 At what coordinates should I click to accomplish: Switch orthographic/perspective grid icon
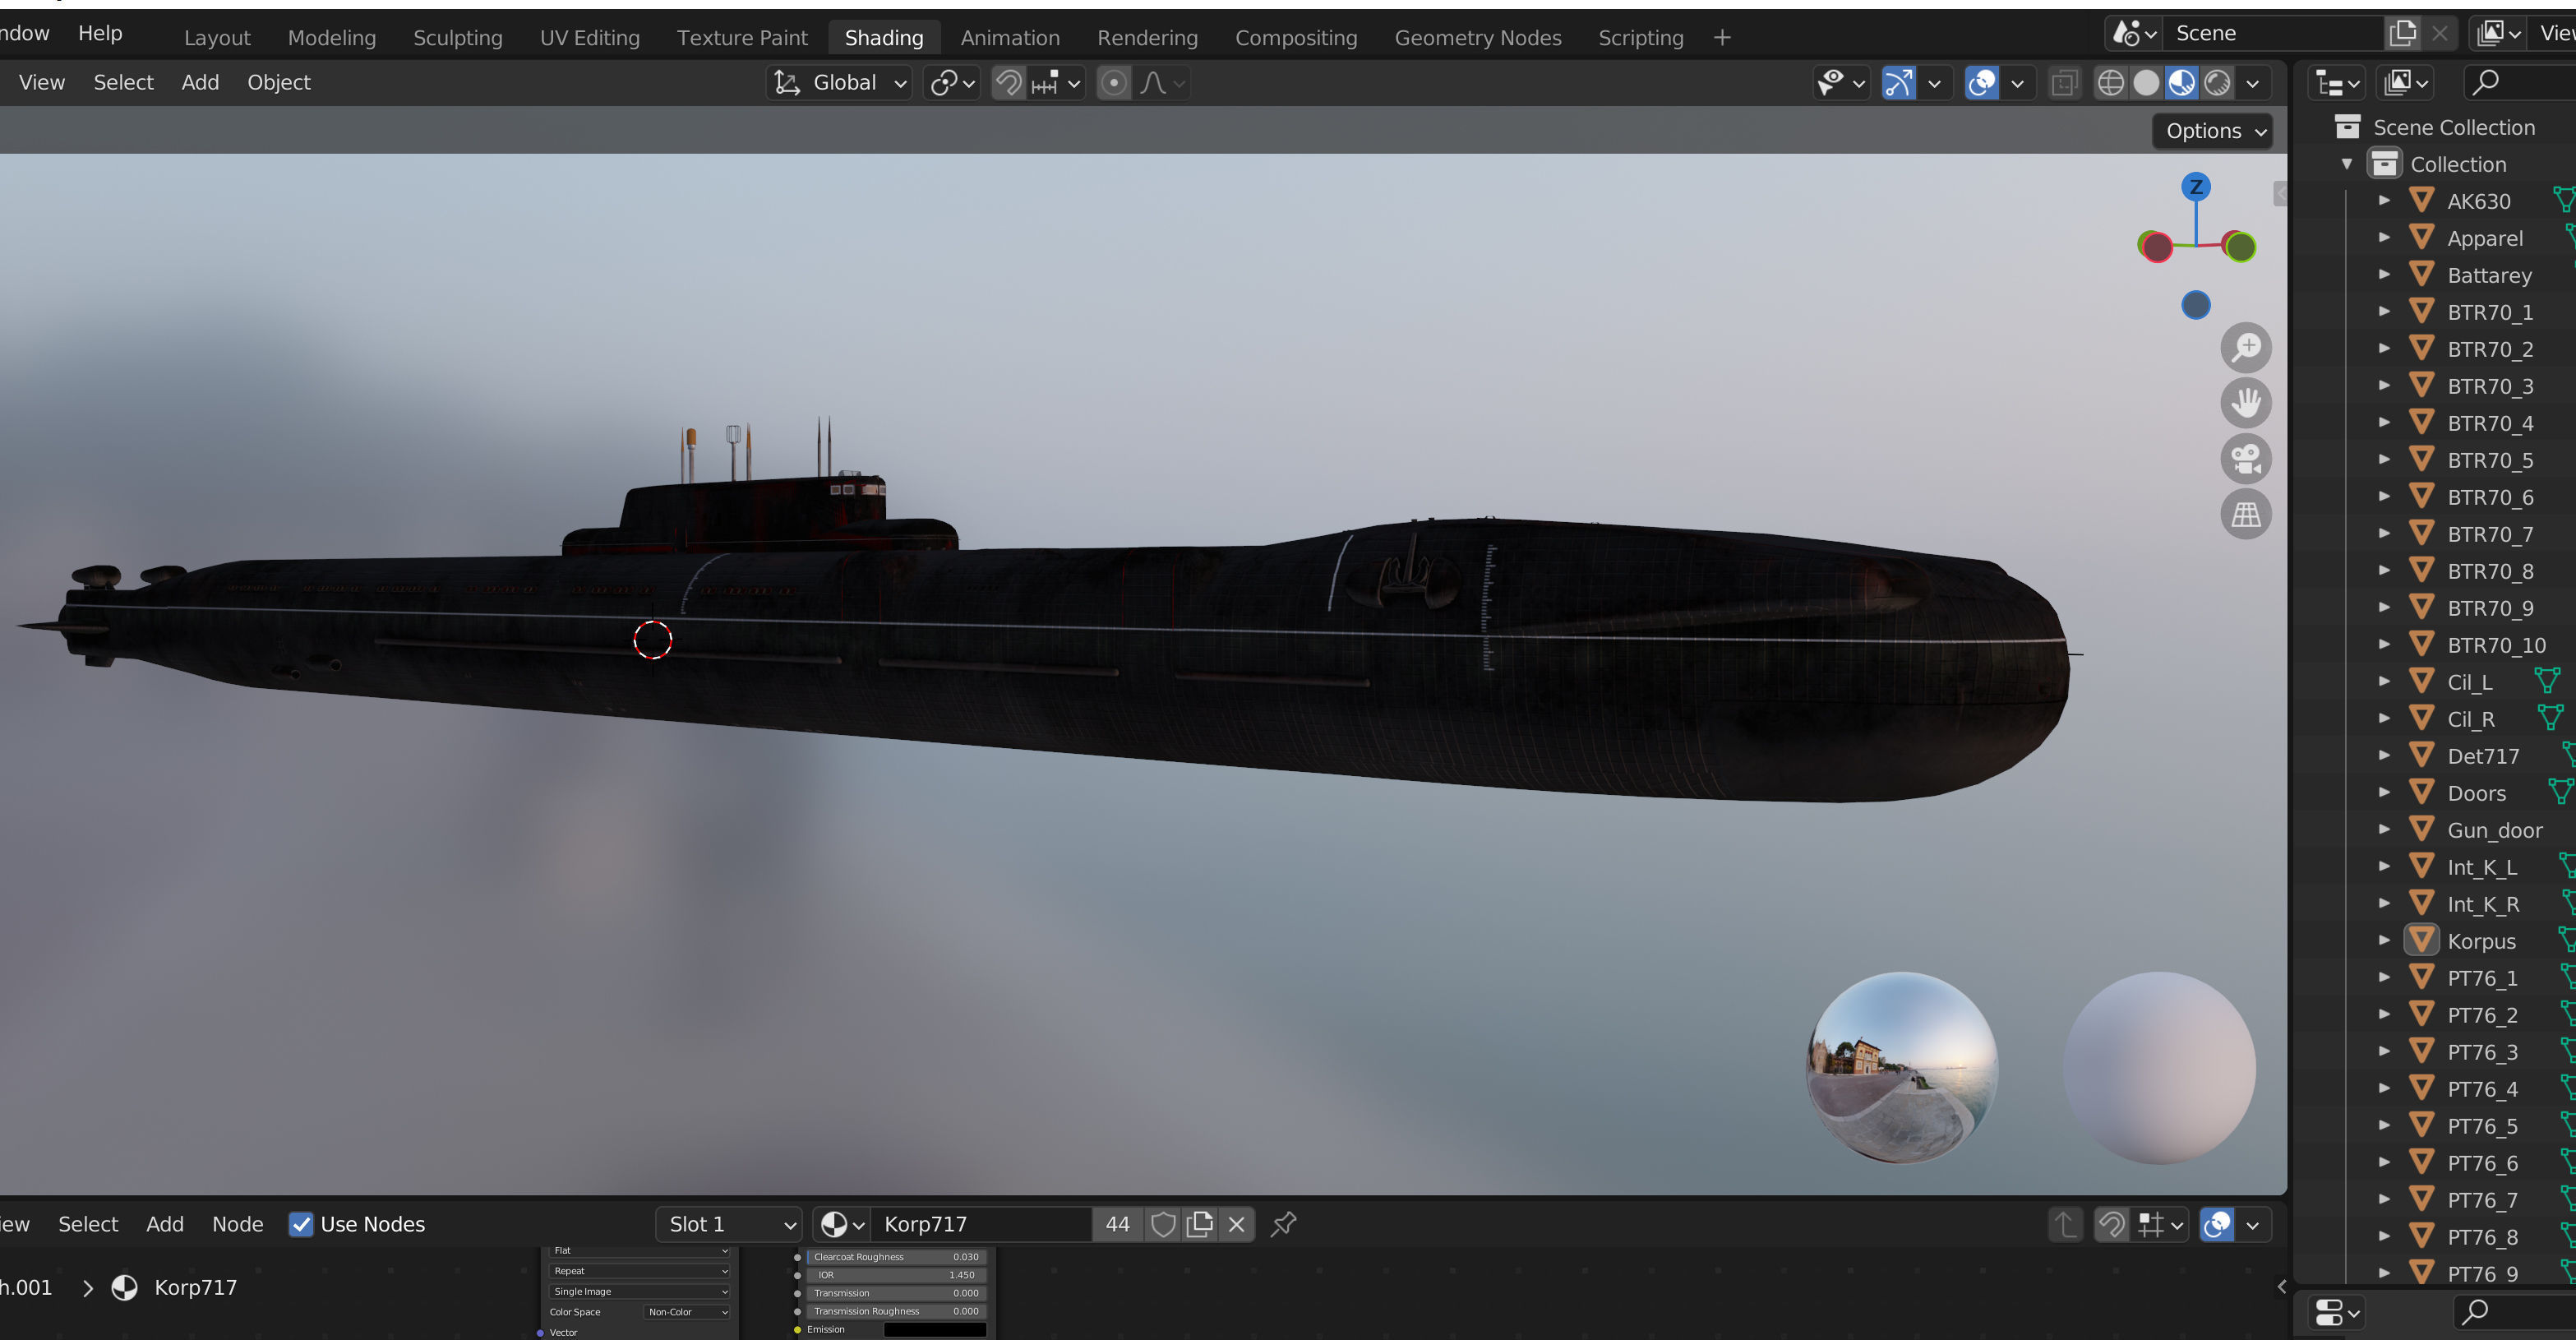[x=2246, y=515]
